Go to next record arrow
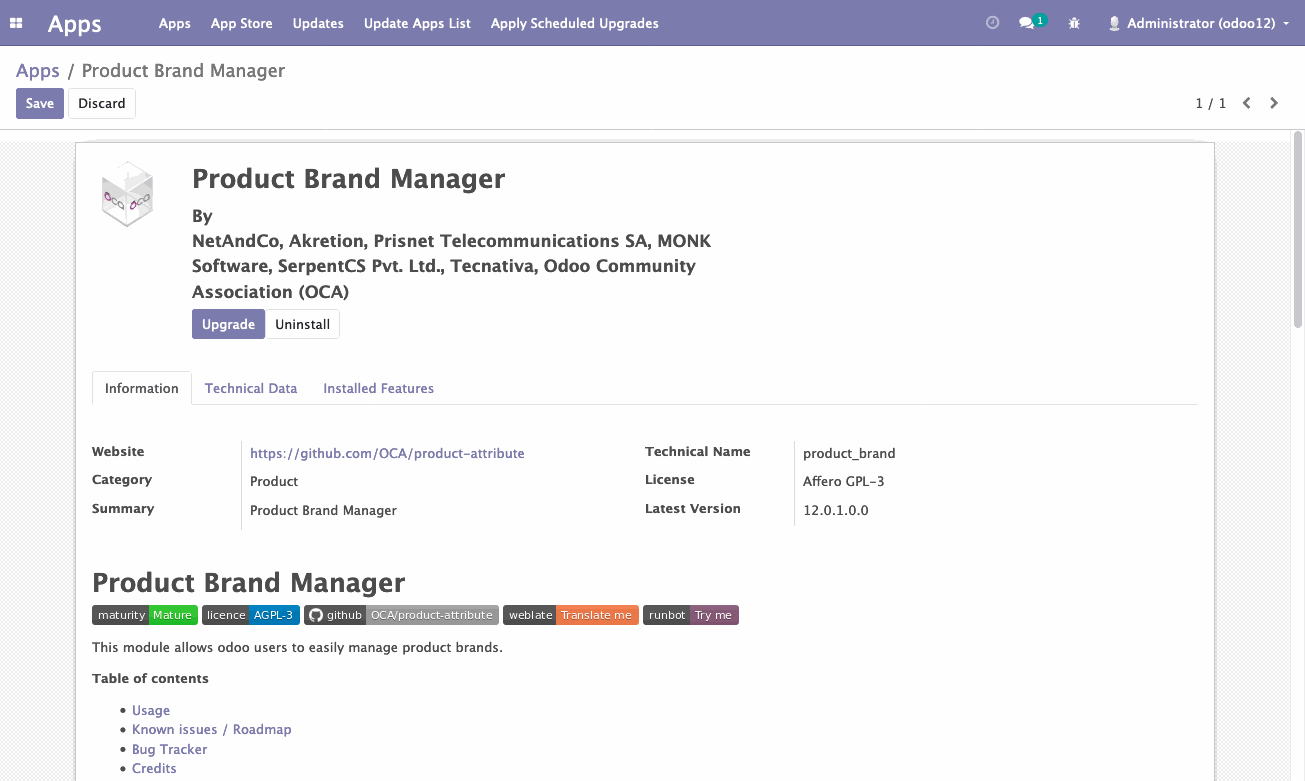This screenshot has width=1305, height=781. click(1274, 103)
